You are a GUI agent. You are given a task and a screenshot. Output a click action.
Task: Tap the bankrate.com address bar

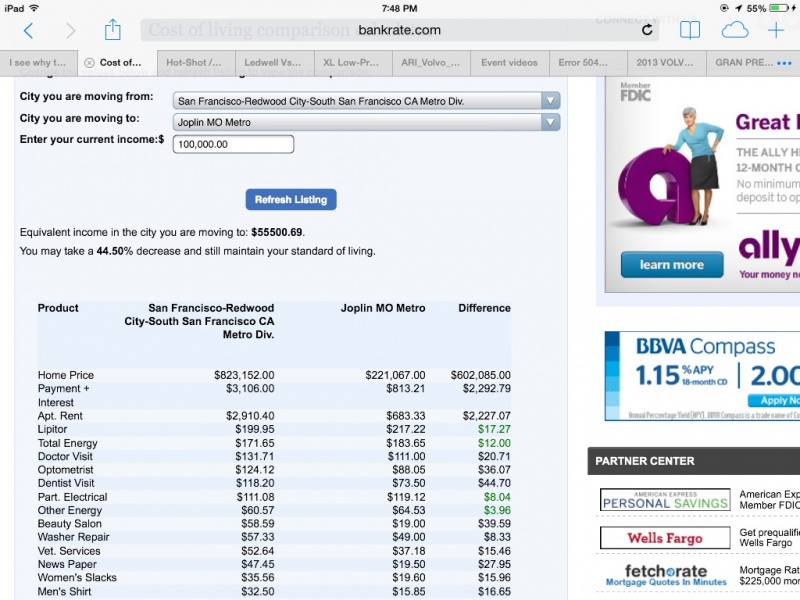click(x=399, y=30)
